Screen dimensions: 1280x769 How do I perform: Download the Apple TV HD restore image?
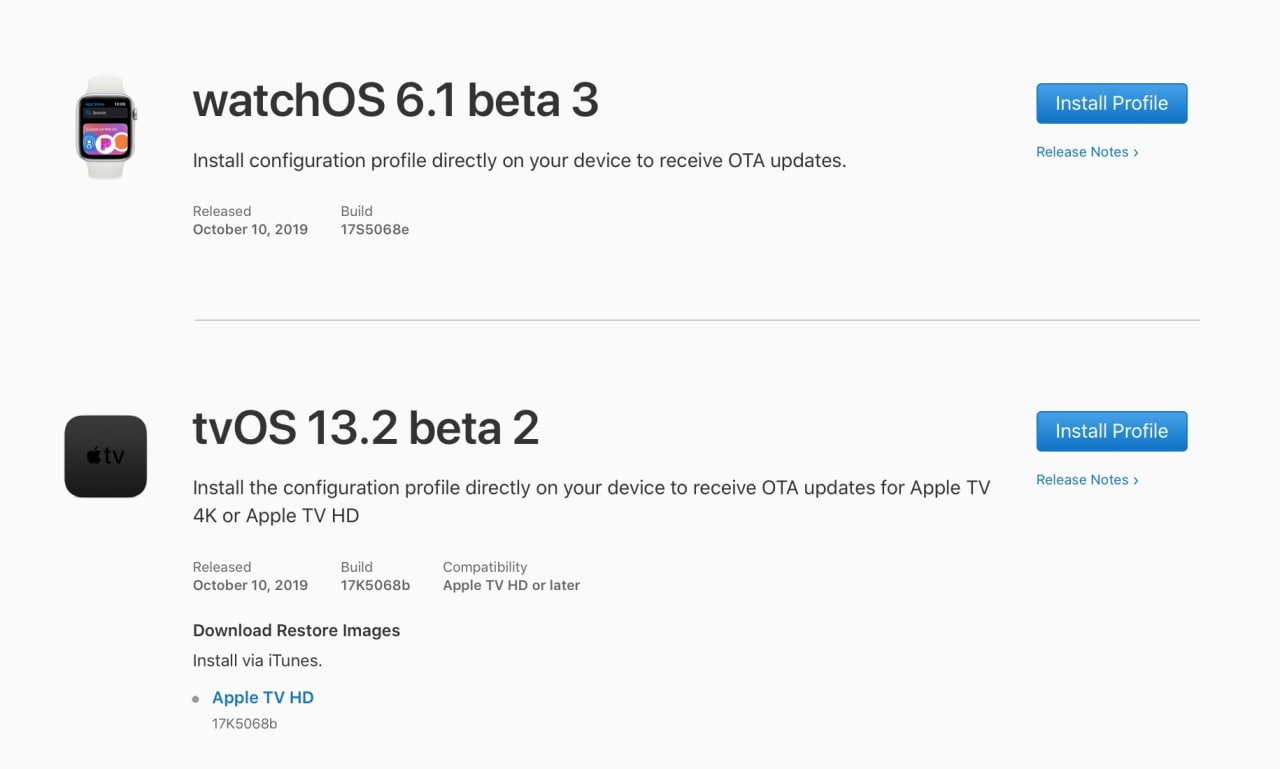263,698
